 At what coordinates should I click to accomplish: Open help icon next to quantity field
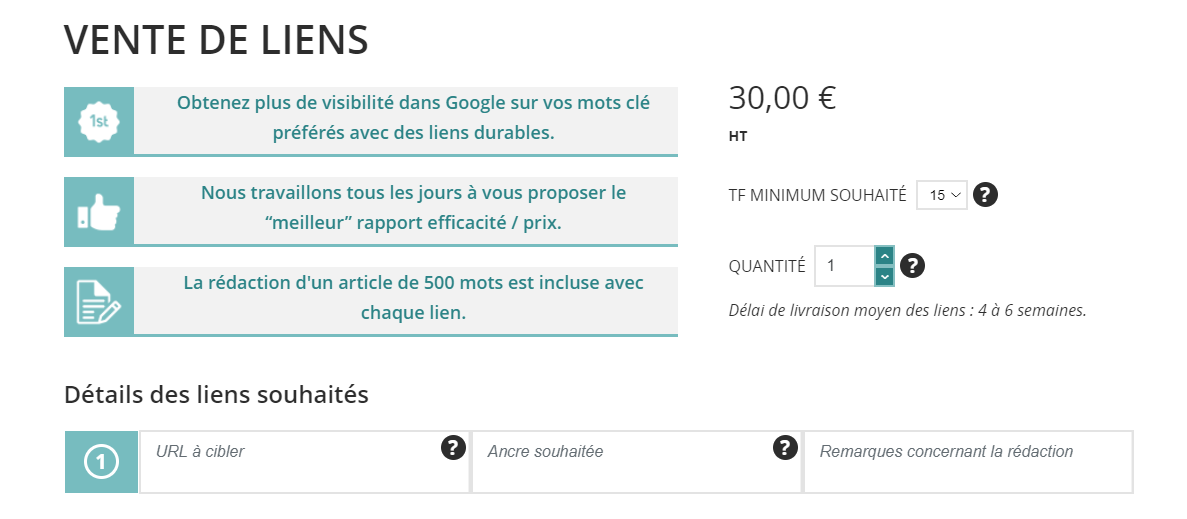pyautogui.click(x=912, y=266)
